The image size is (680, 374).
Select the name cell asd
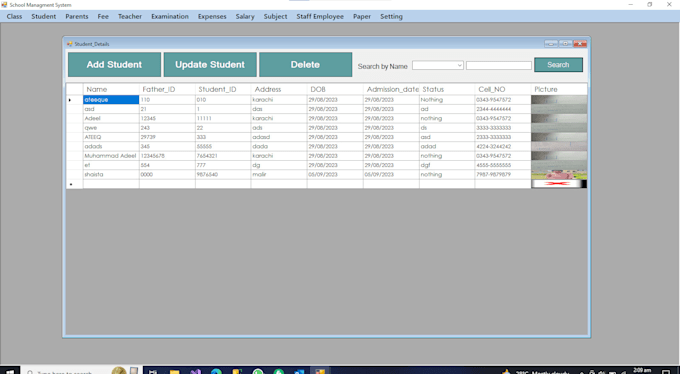[x=111, y=109]
